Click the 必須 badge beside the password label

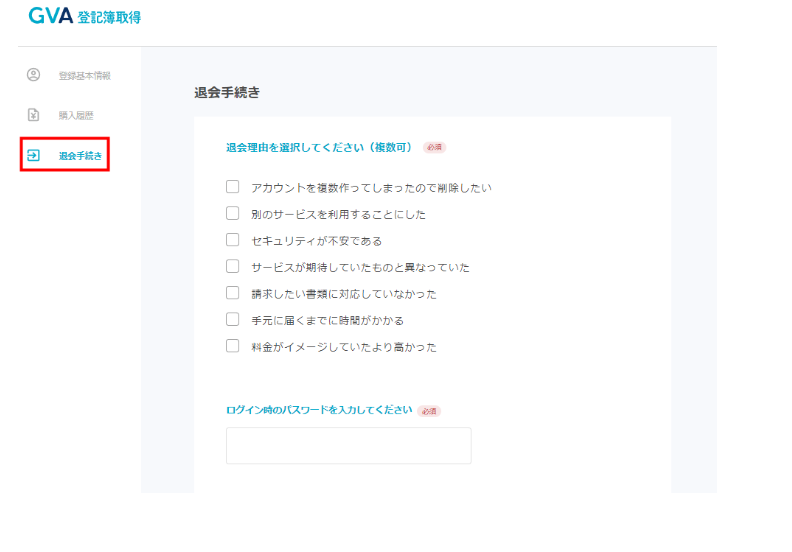tap(429, 411)
